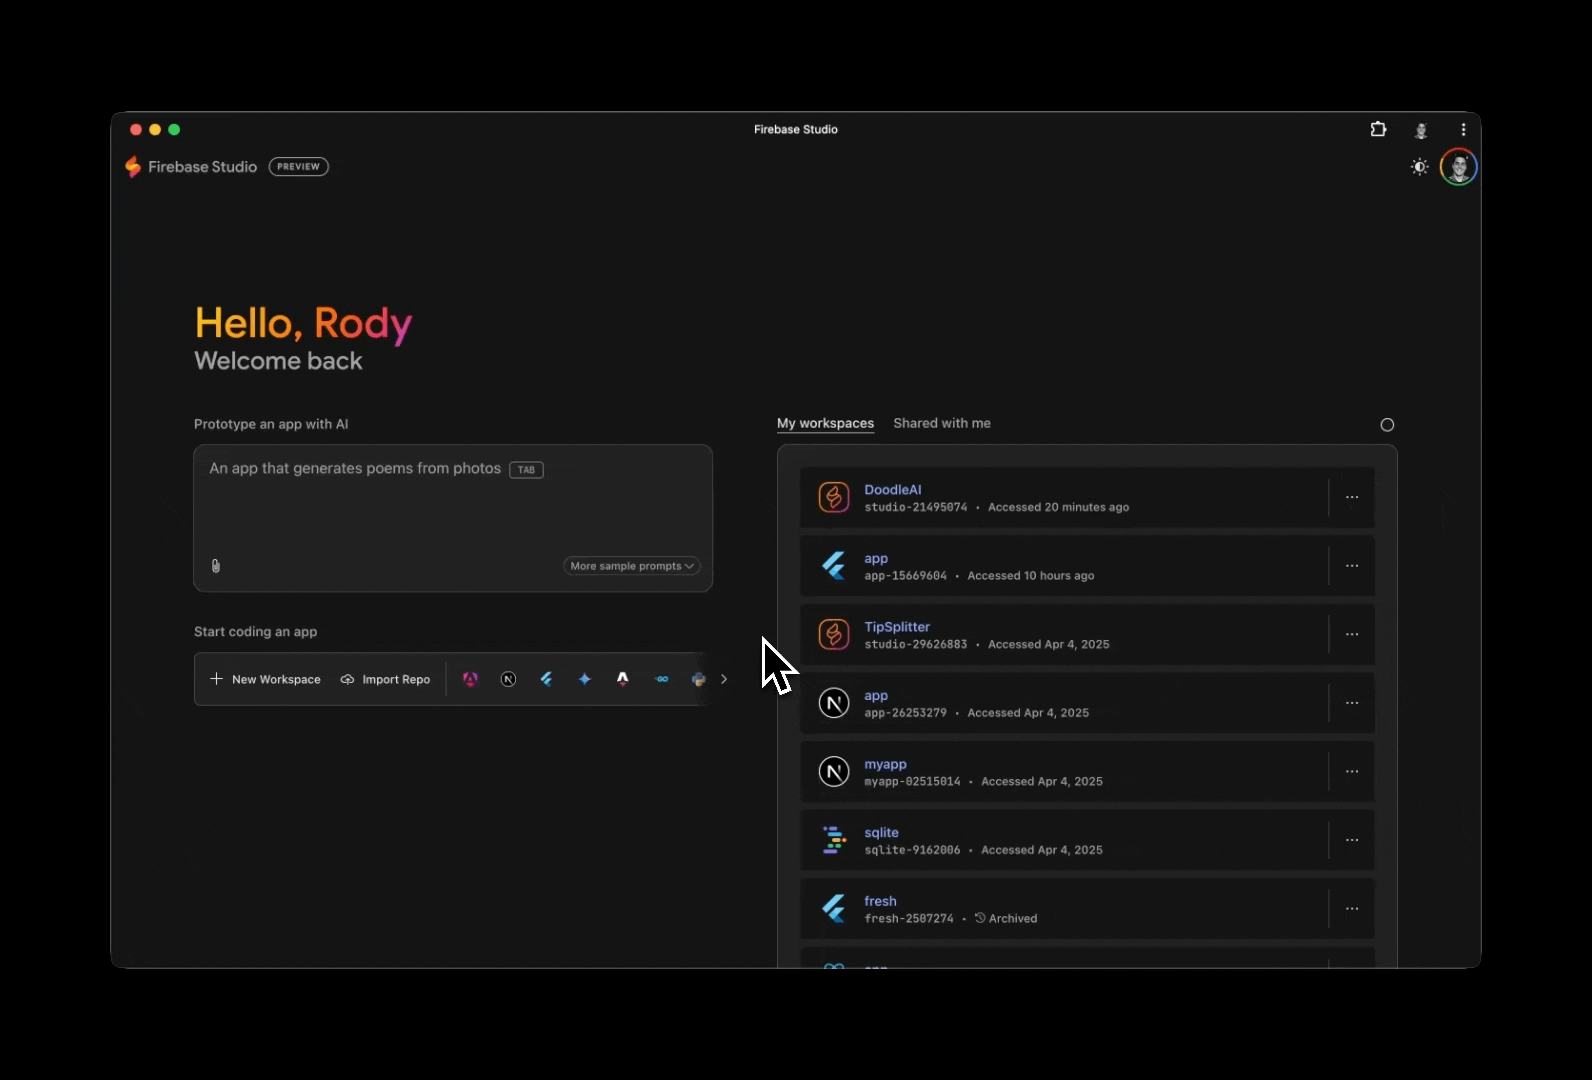Viewport: 1592px width, 1080px height.
Task: Open the sqlite workspace
Action: [x=881, y=832]
